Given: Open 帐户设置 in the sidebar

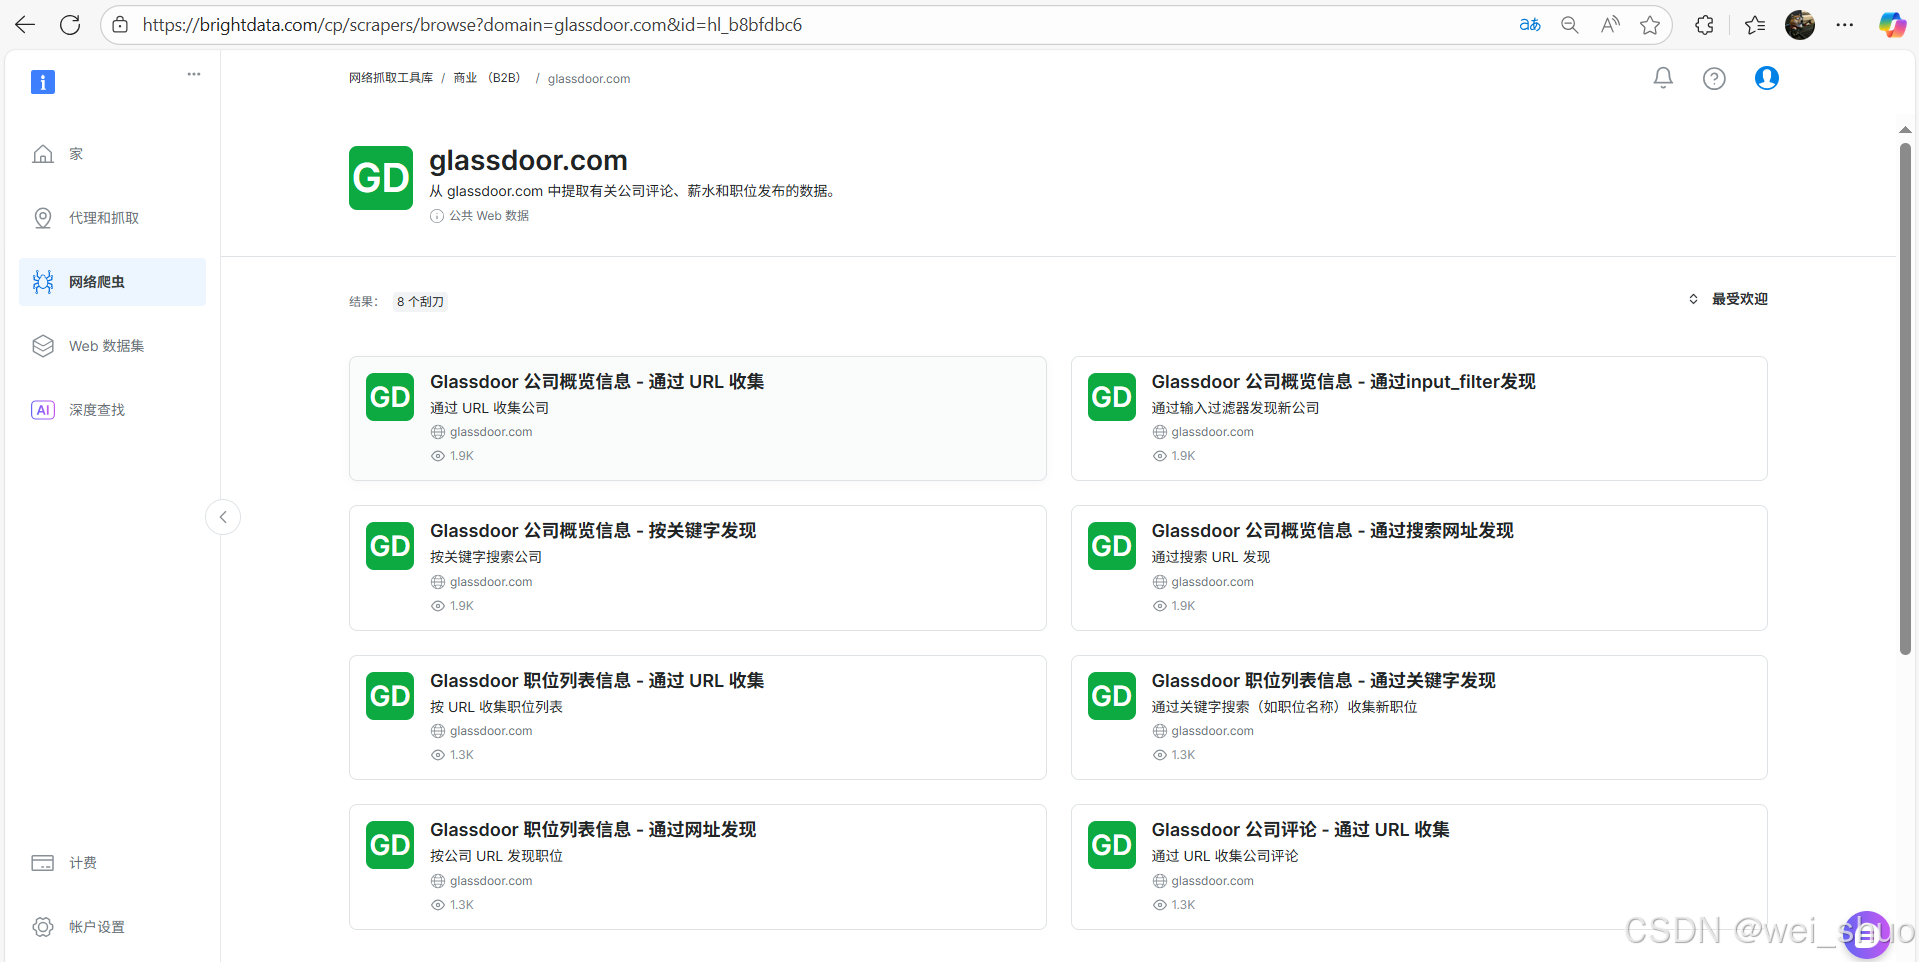Looking at the screenshot, I should click(112, 927).
